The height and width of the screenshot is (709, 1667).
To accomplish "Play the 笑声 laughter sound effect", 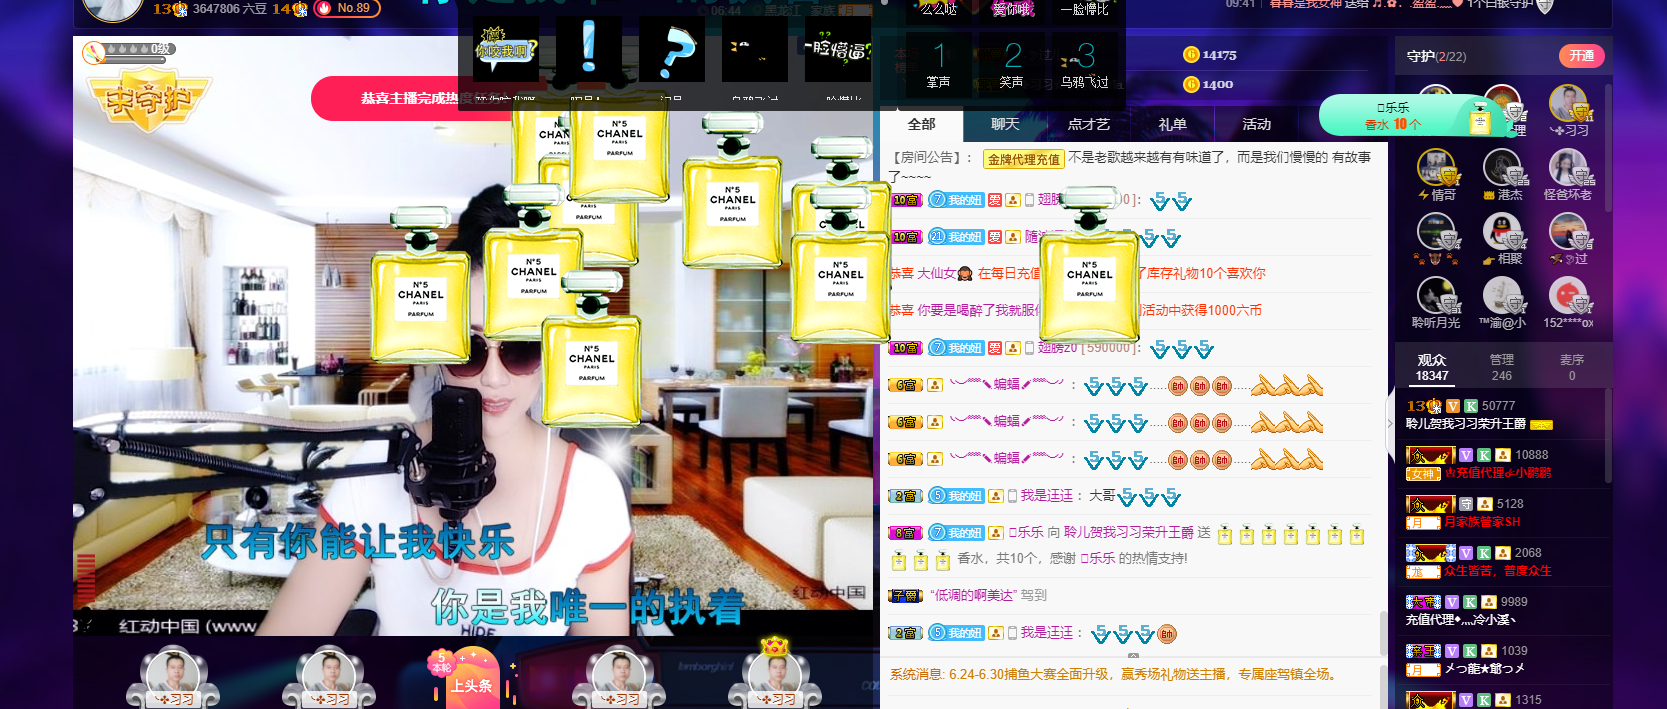I will click(1011, 64).
